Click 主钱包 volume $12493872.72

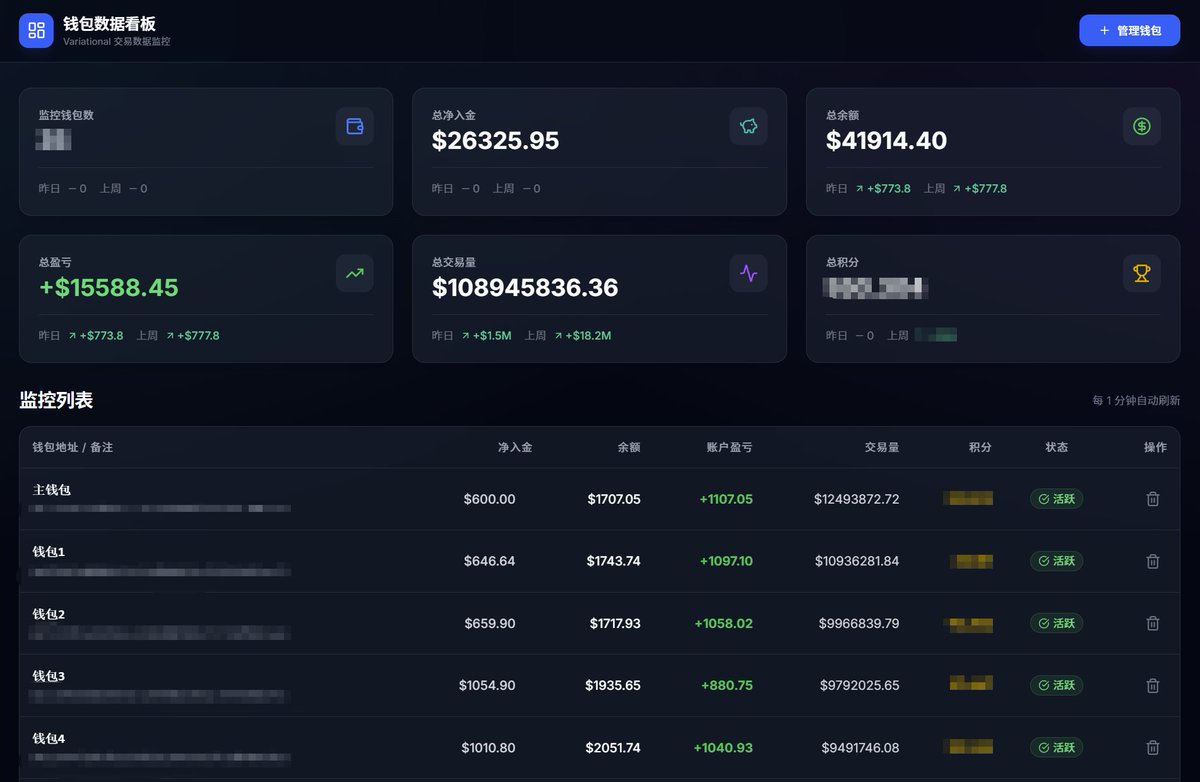coord(856,499)
